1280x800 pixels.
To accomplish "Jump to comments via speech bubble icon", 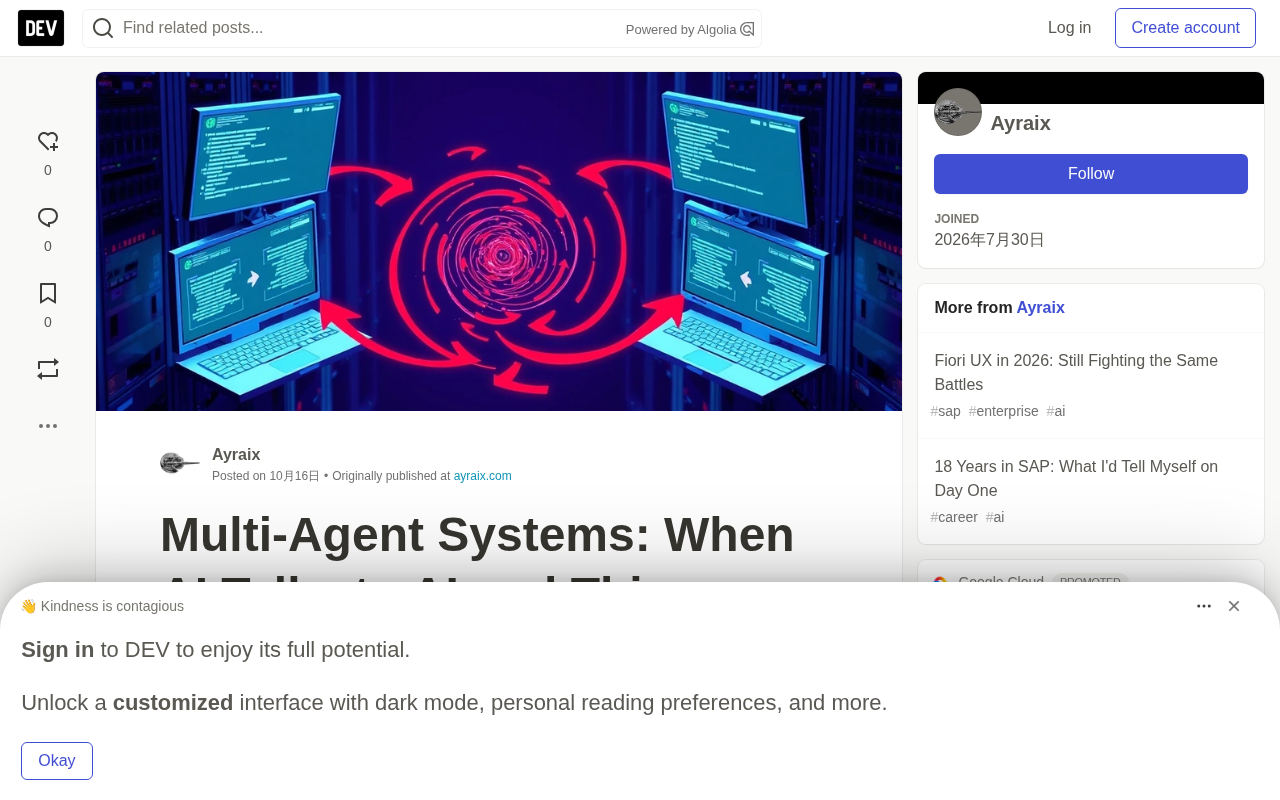I will click(x=48, y=218).
